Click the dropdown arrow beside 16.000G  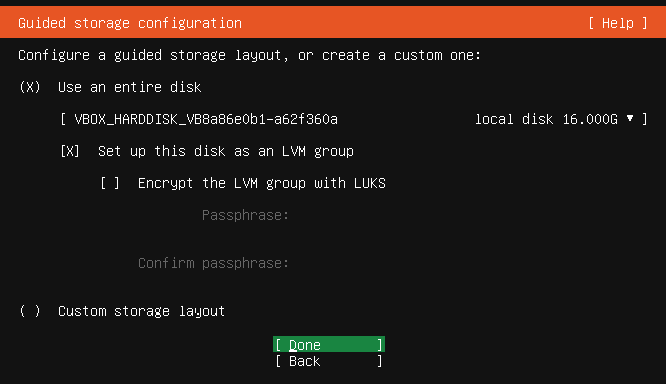point(630,119)
